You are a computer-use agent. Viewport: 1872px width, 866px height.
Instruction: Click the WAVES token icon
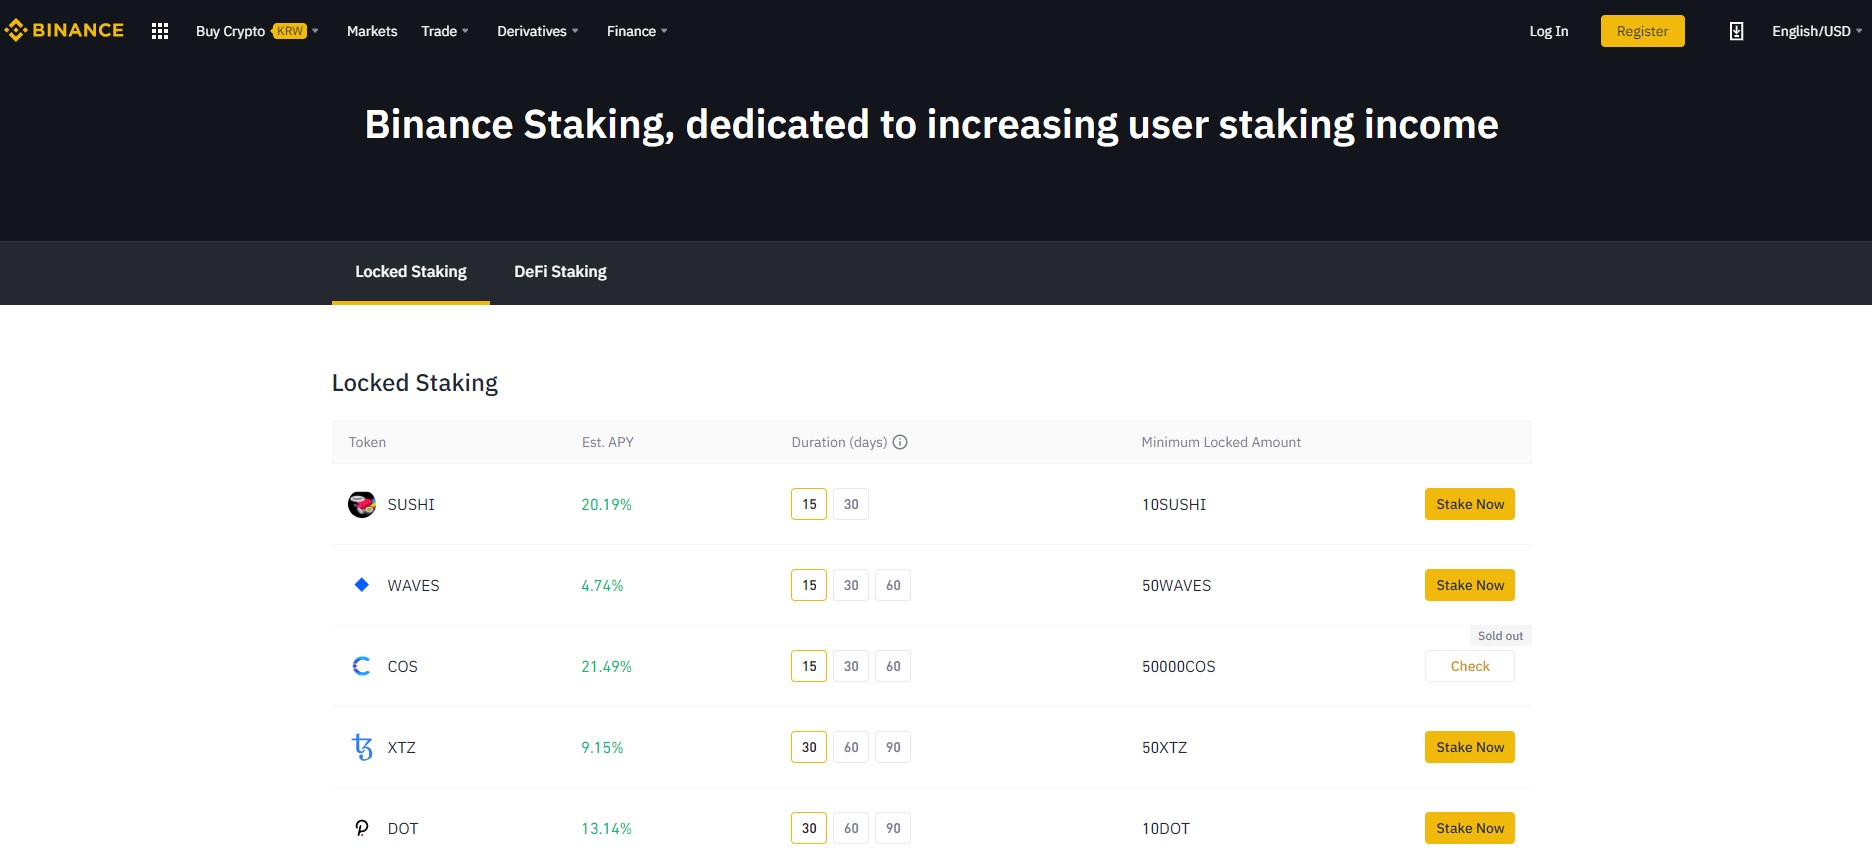(362, 585)
